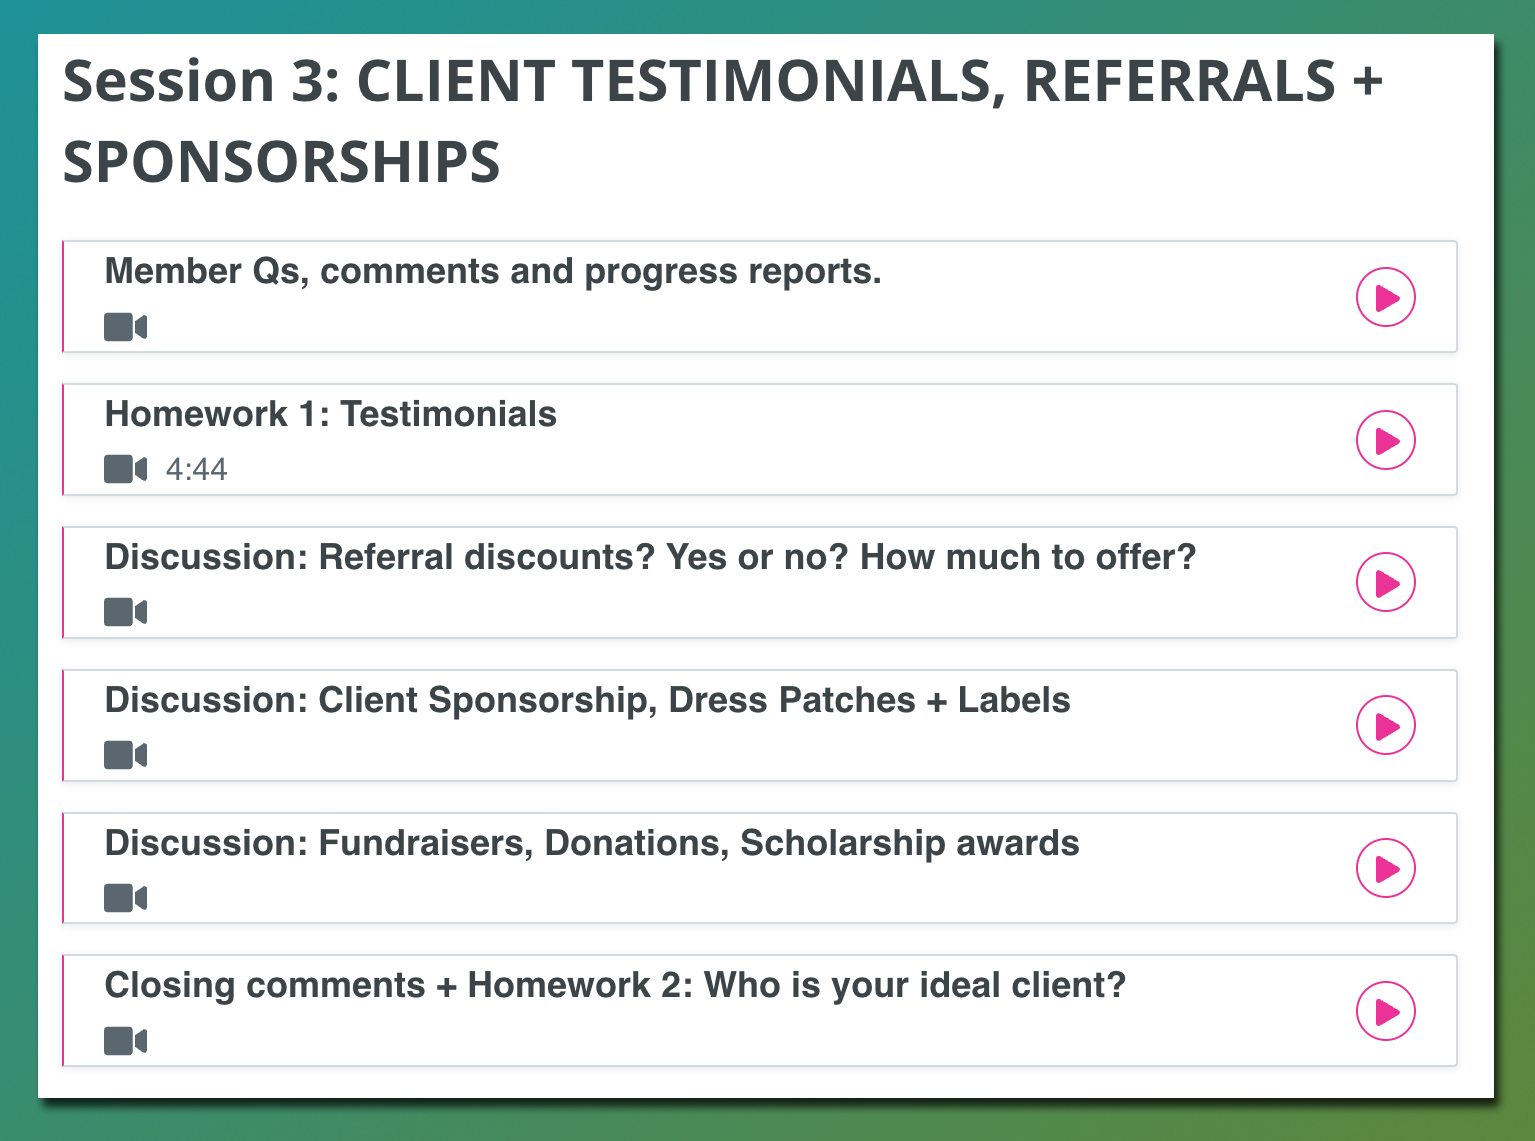Click the camera icon under Closing comments
The image size is (1535, 1141).
tap(125, 1041)
